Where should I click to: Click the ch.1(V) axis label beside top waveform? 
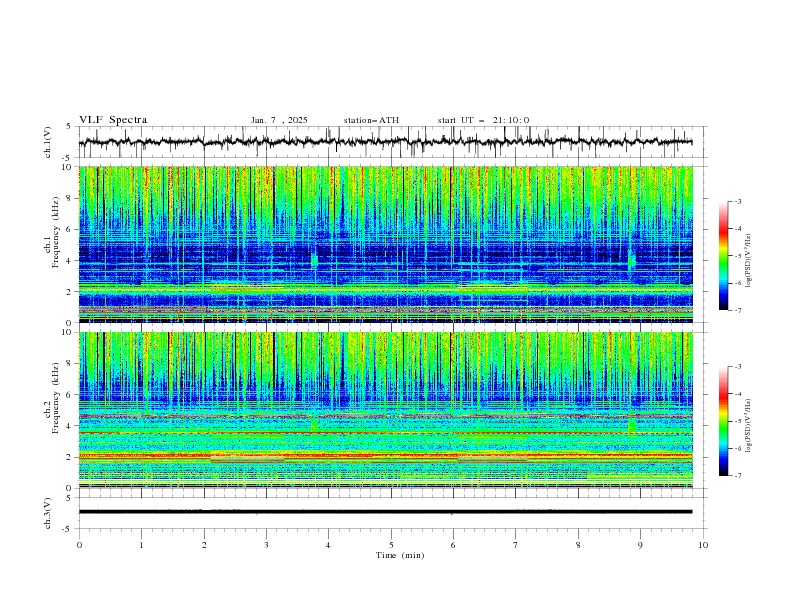pos(48,142)
